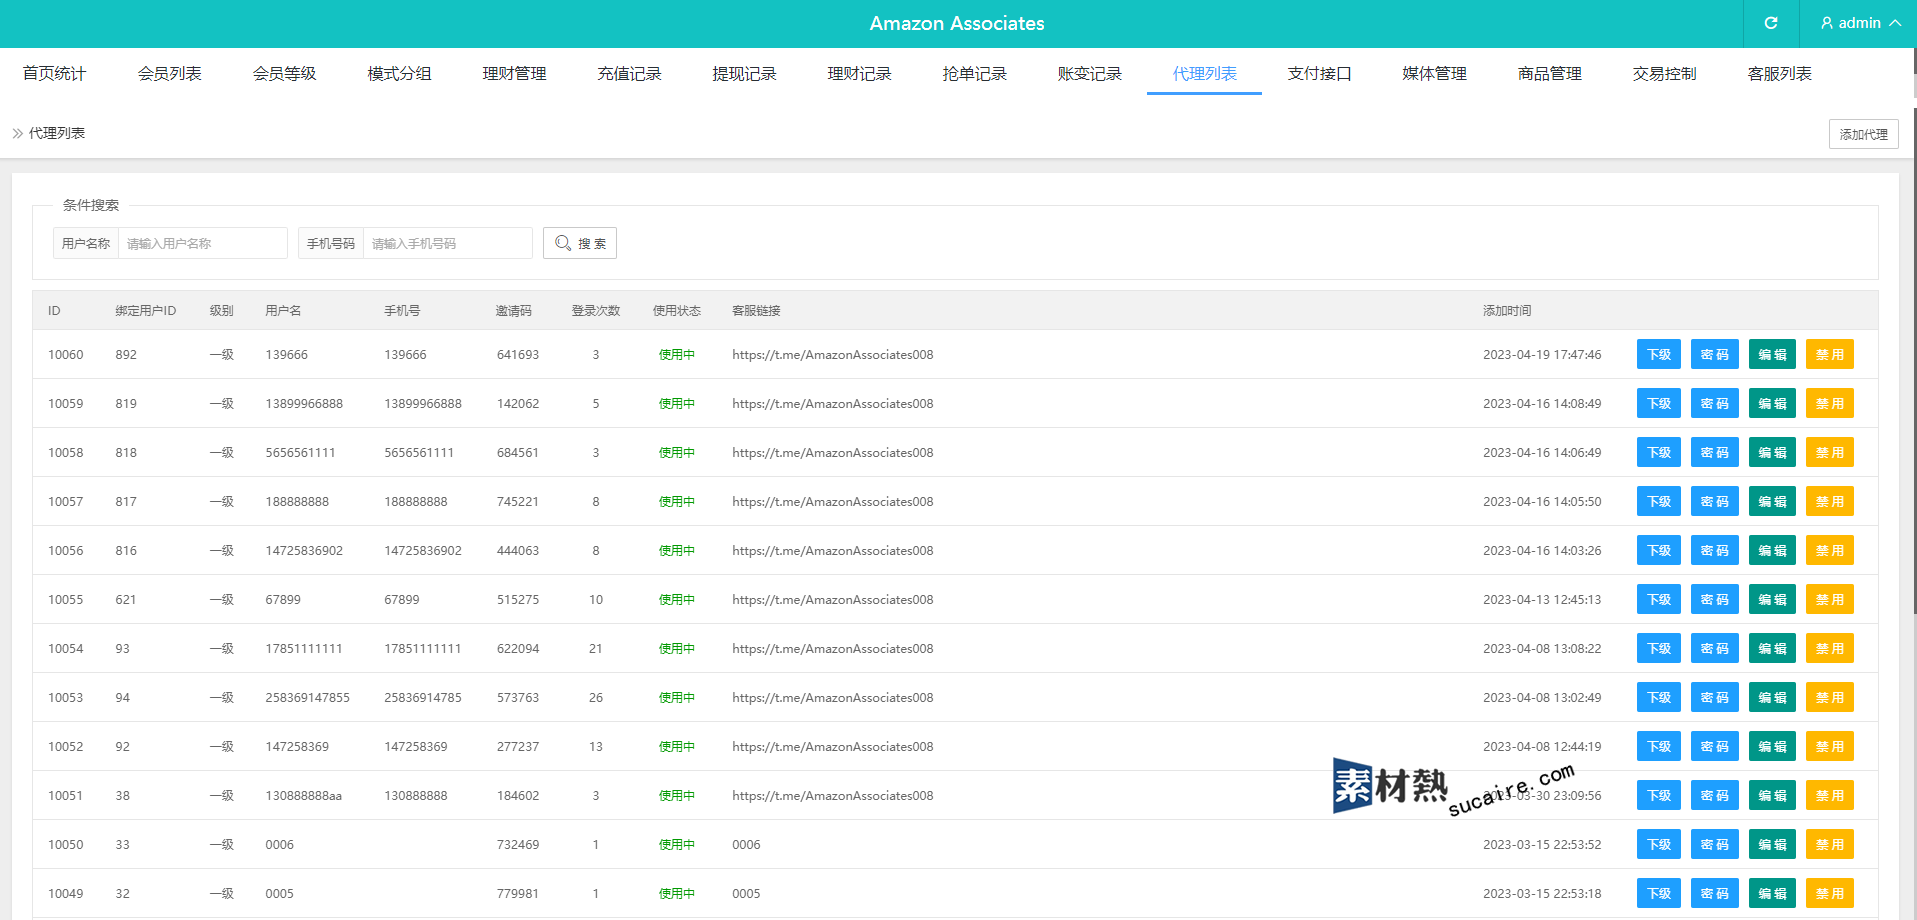
Task: Focus the 用户名称 search input
Action: (203, 243)
